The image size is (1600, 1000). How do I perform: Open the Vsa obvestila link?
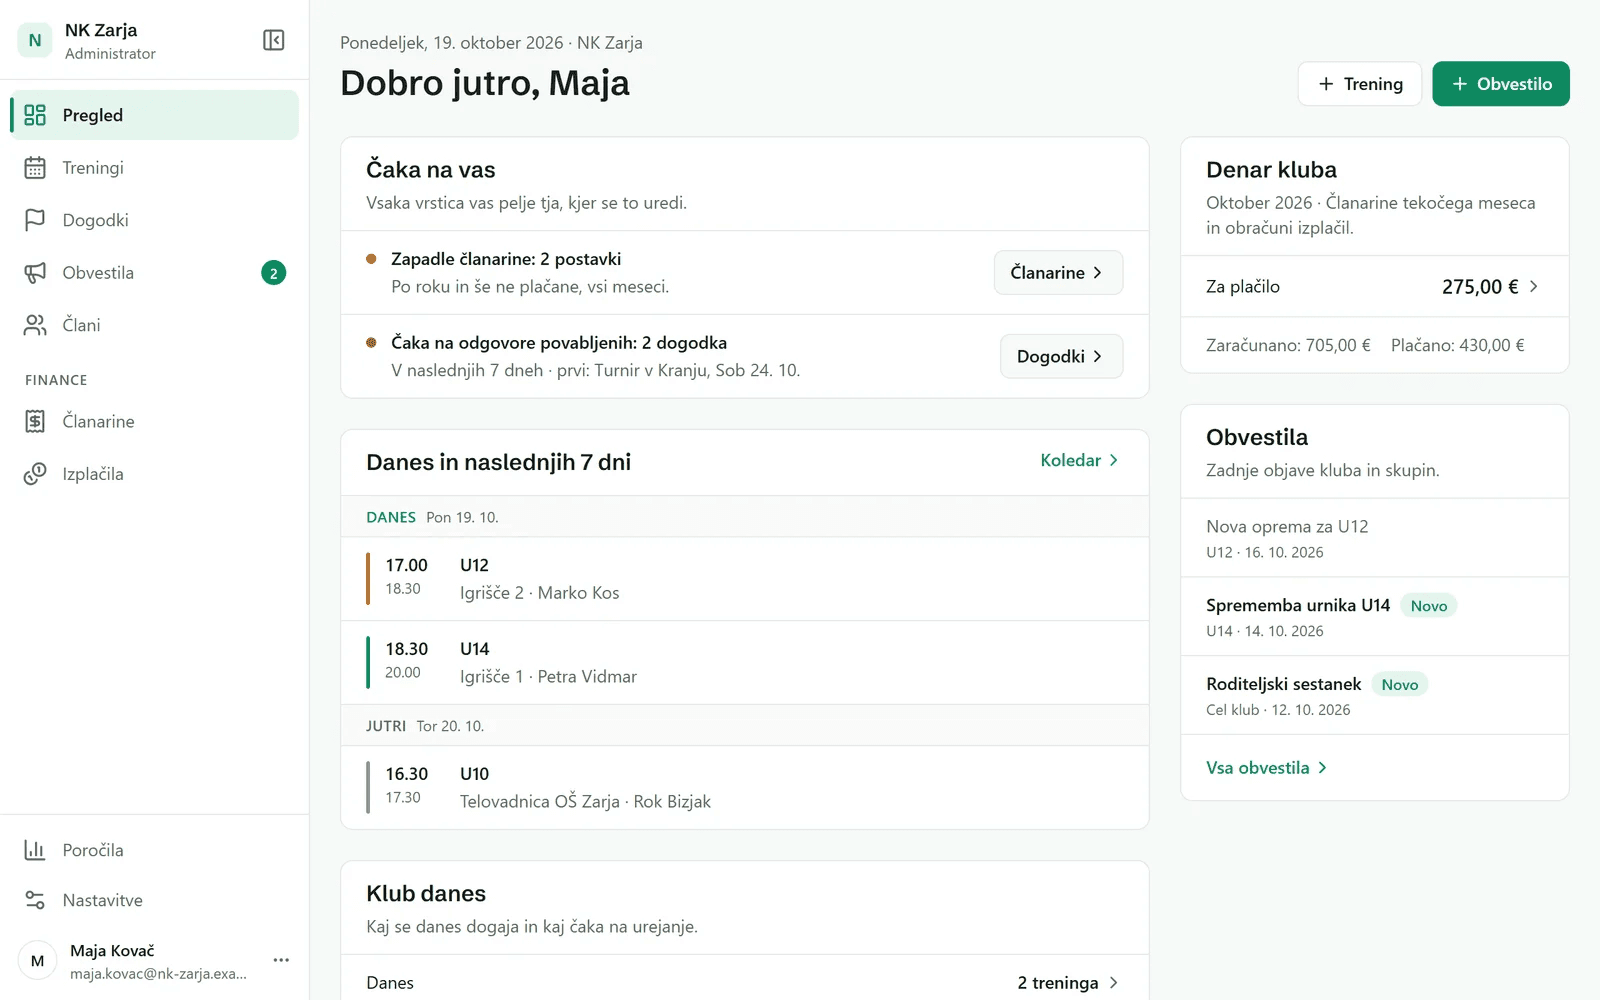click(1266, 768)
